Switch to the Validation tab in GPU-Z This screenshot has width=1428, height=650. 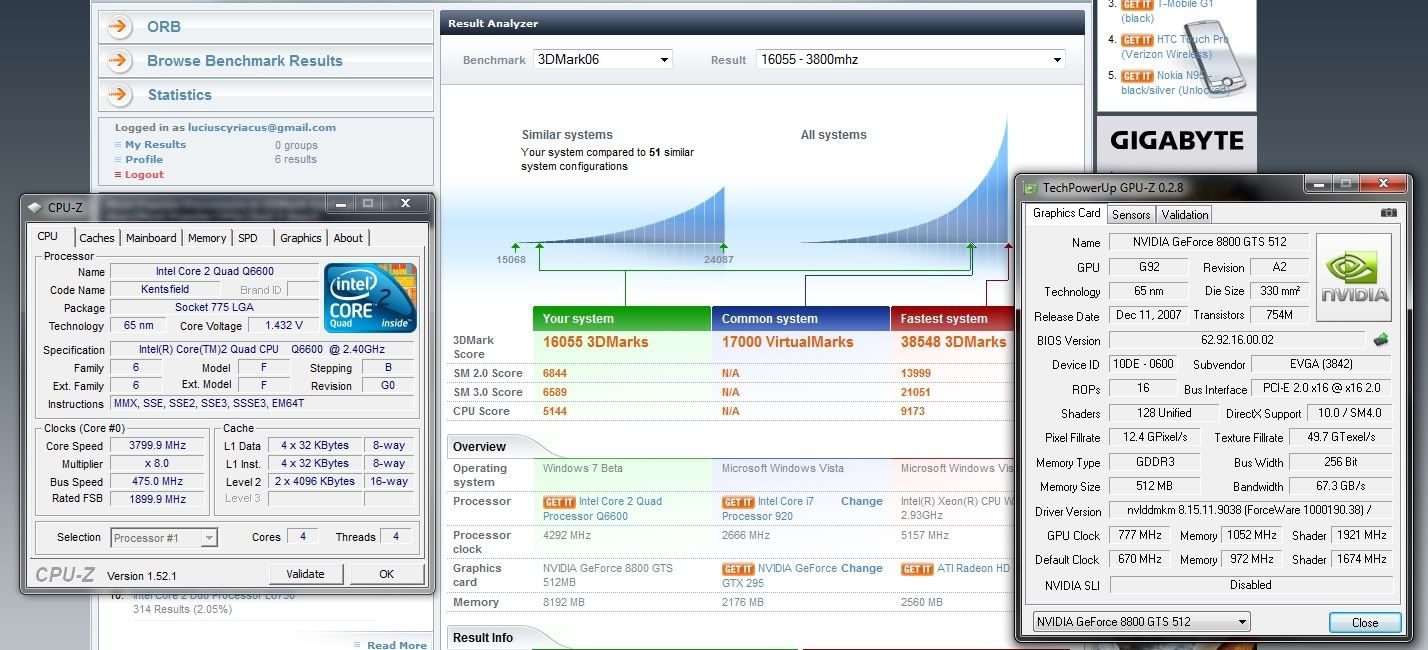[1185, 214]
